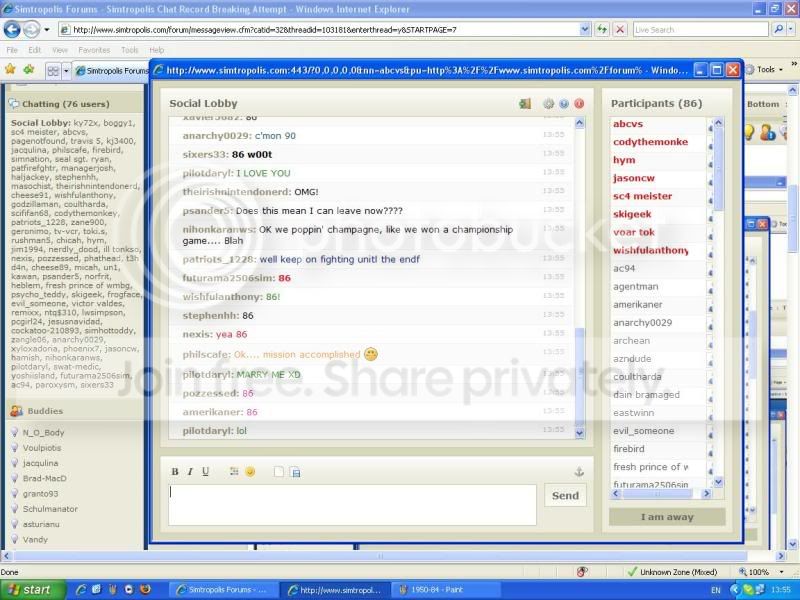The image size is (800, 600).
Task: Select participant anarchy0029 in list
Action: click(x=643, y=322)
